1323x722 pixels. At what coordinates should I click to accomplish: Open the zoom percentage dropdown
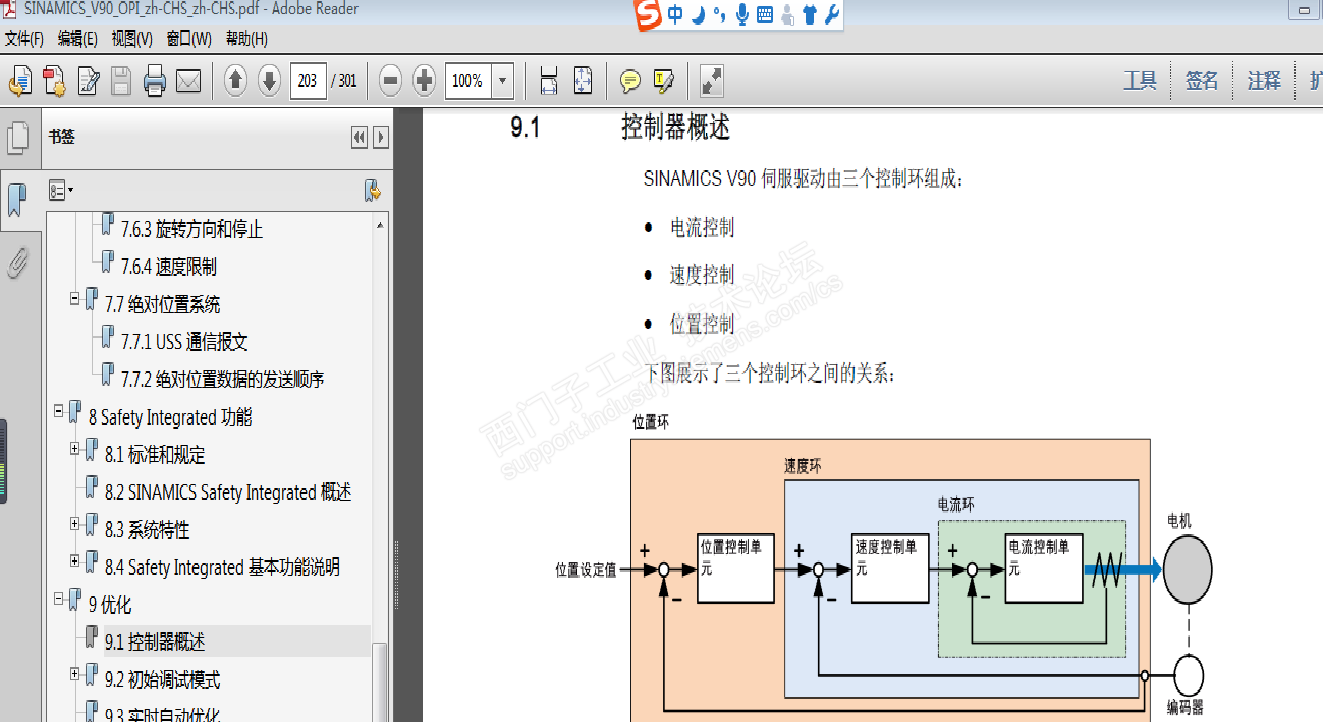click(x=503, y=81)
